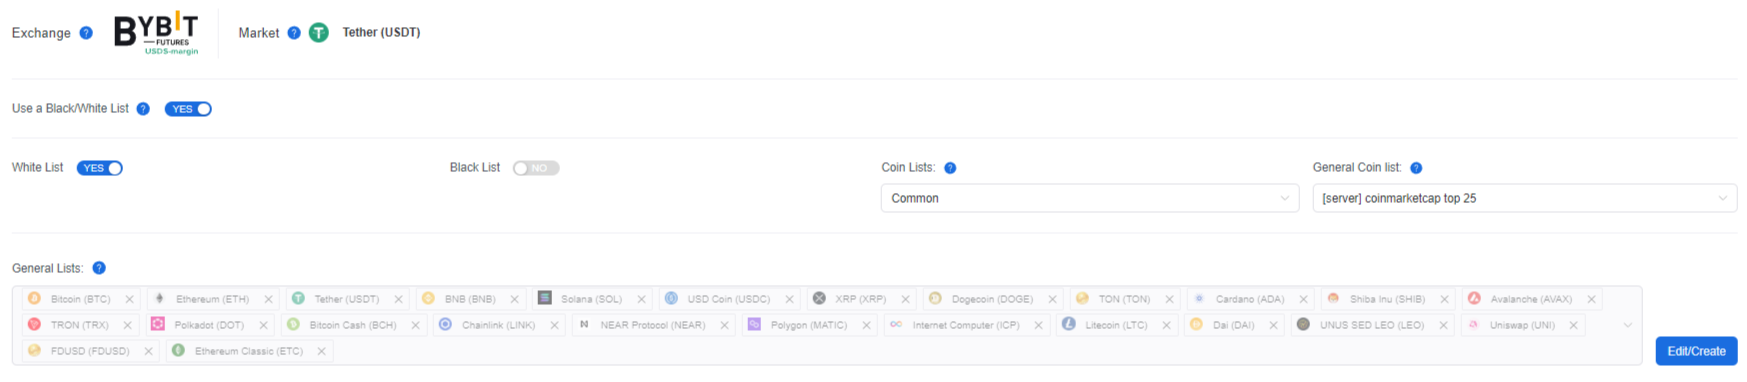Click the Bitcoin (BTC) coin icon
Viewport: 1747px width, 382px height.
(35, 298)
